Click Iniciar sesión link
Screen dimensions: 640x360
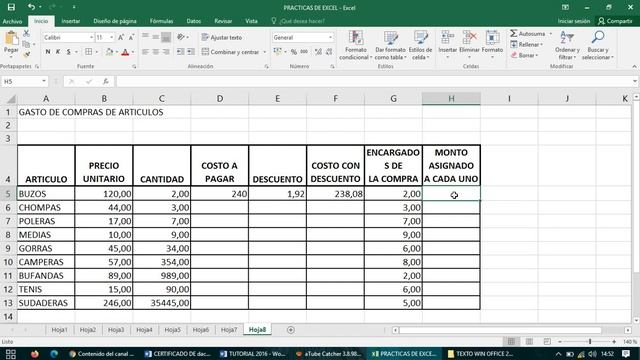pyautogui.click(x=574, y=21)
